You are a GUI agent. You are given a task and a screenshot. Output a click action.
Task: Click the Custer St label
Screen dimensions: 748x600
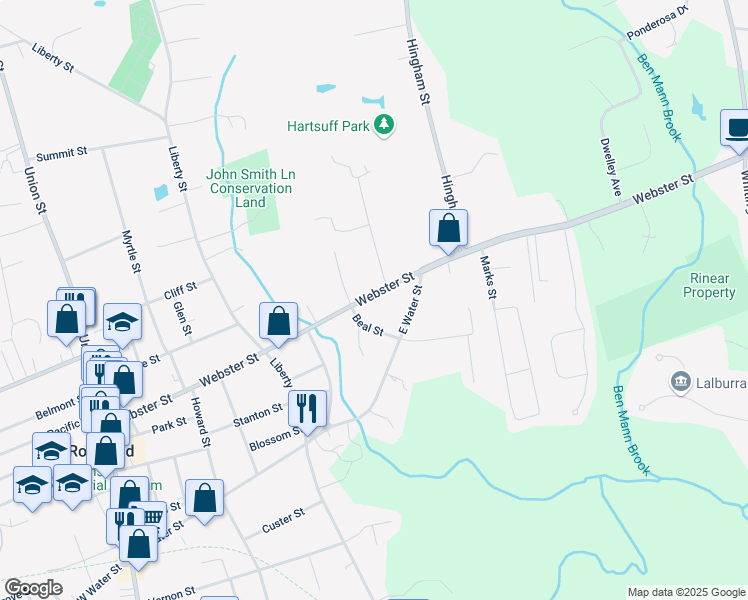coord(283,520)
